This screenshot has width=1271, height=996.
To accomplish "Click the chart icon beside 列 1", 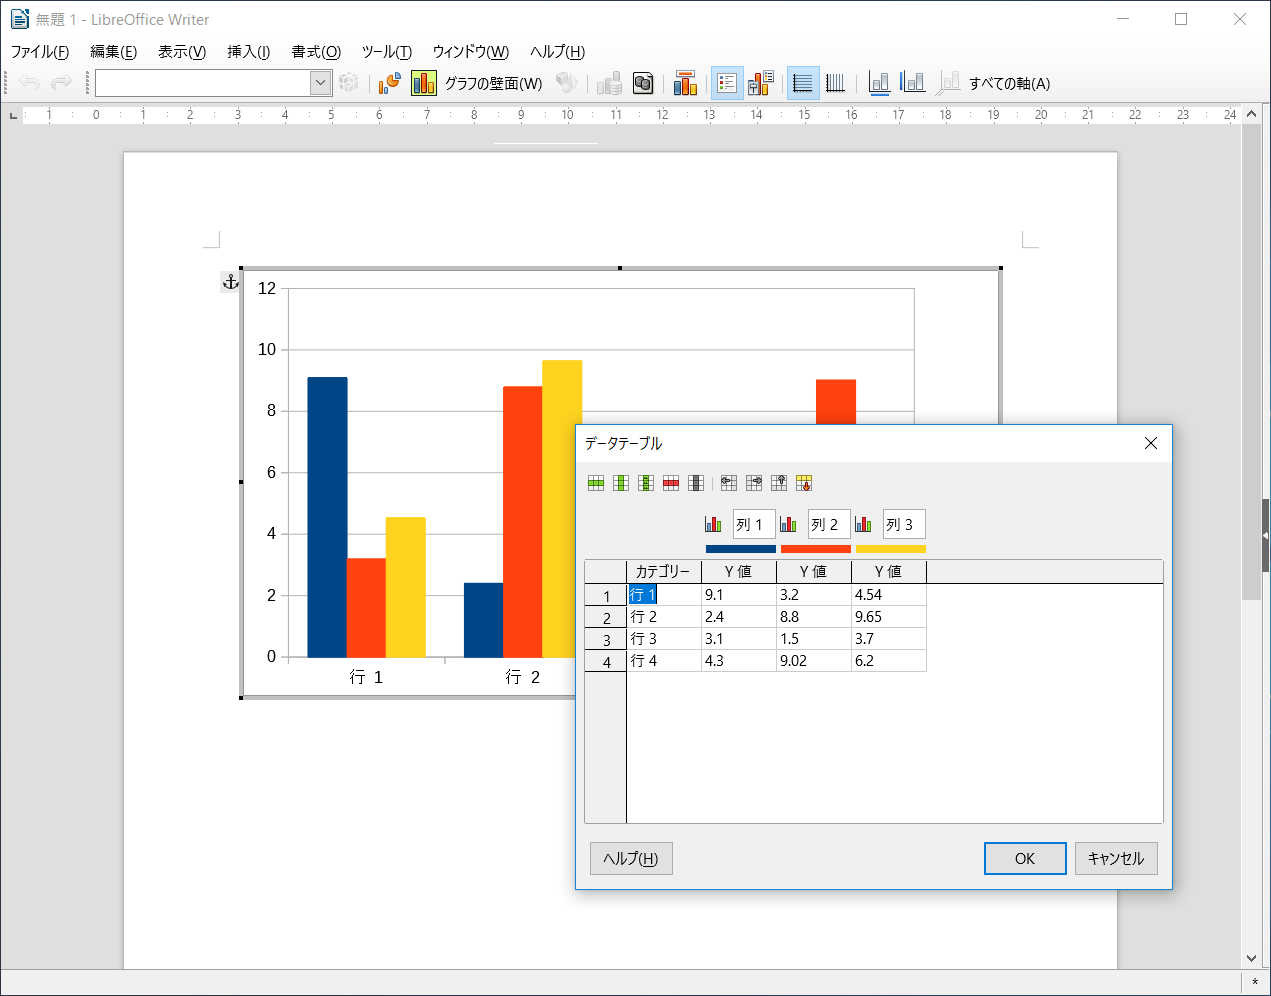I will [713, 524].
